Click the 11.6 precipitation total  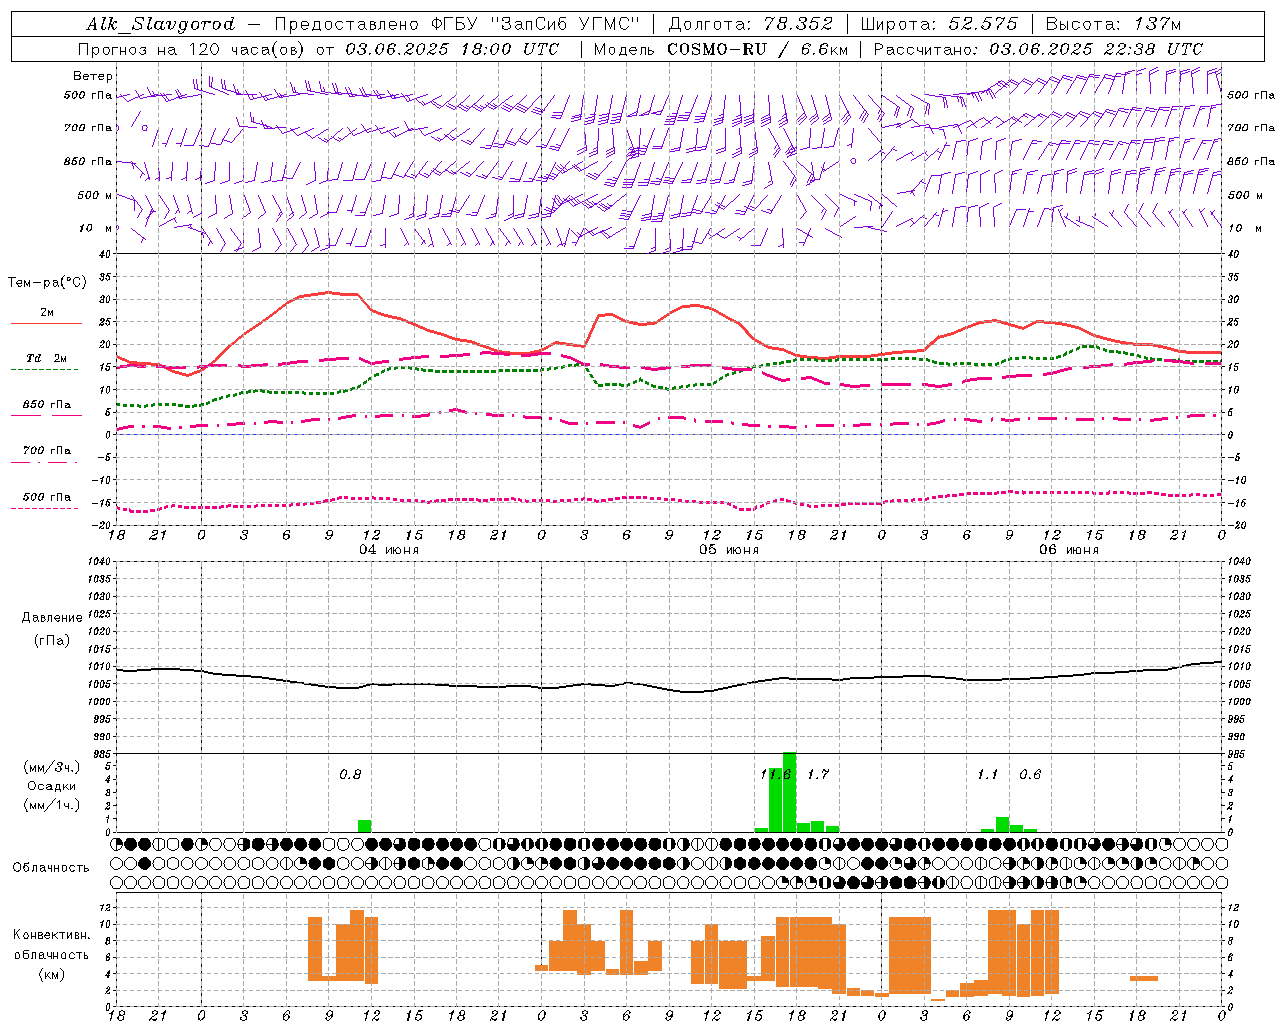776,774
